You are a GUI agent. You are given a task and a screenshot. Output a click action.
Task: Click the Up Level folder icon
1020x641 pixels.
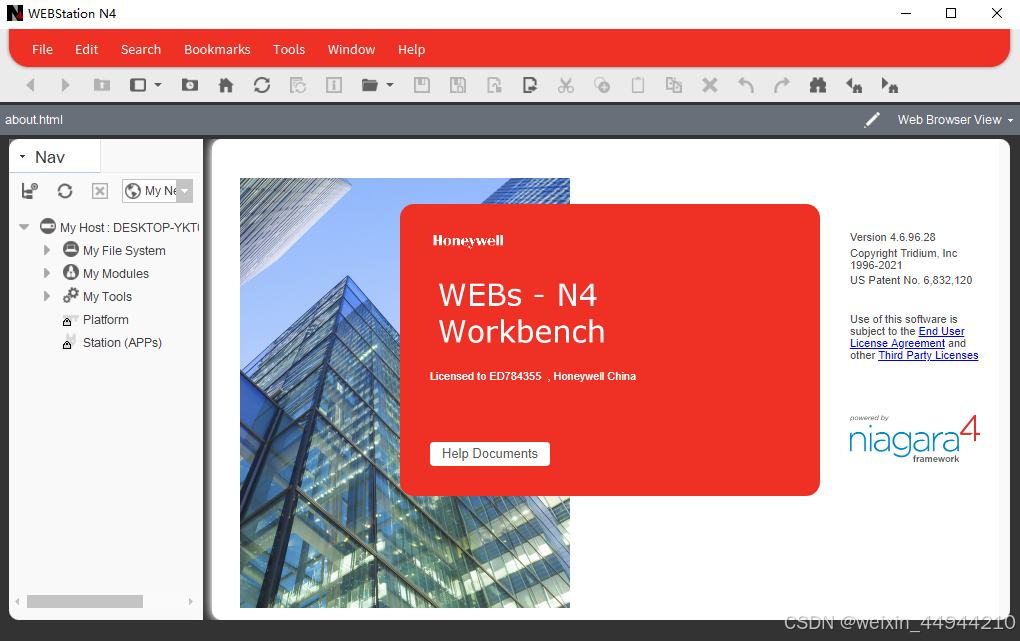pyautogui.click(x=101, y=85)
